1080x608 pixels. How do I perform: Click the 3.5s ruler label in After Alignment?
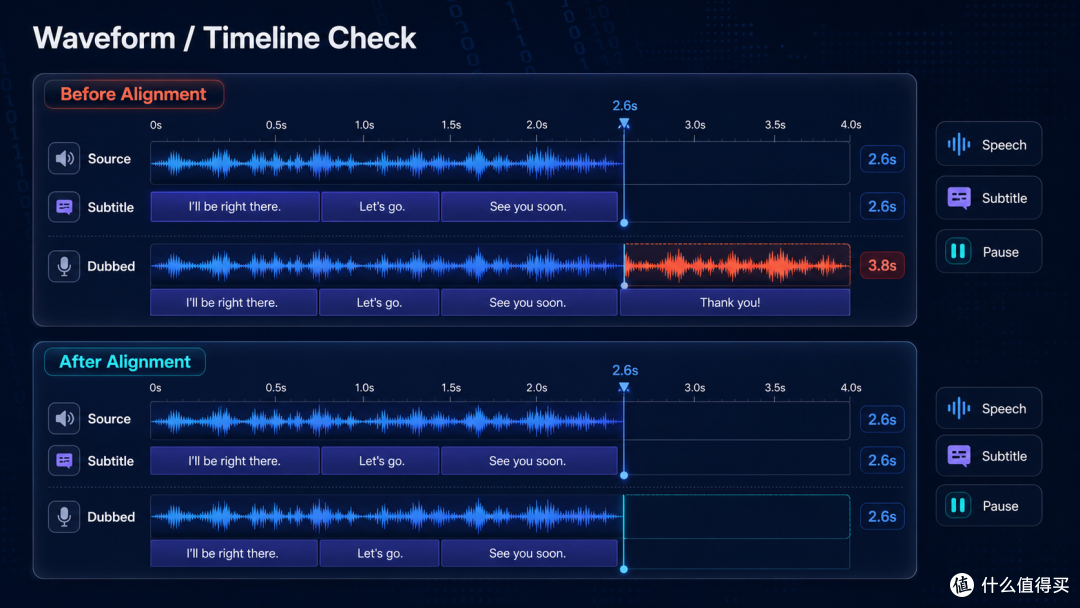pos(775,388)
